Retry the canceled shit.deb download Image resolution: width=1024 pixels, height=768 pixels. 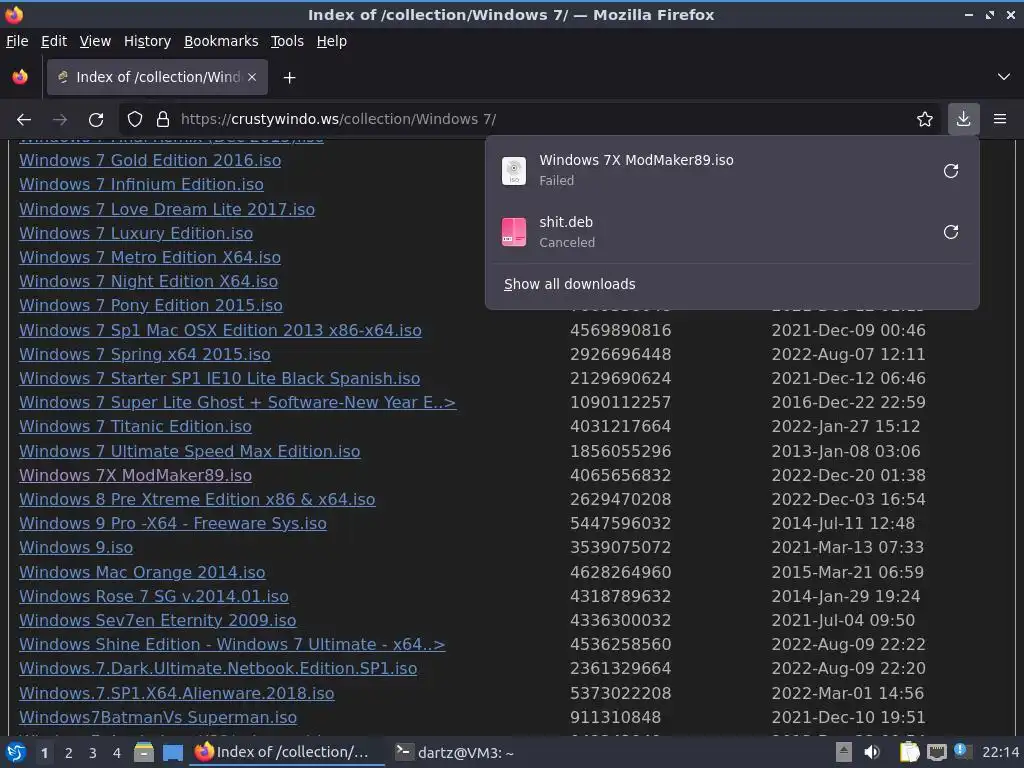point(951,232)
